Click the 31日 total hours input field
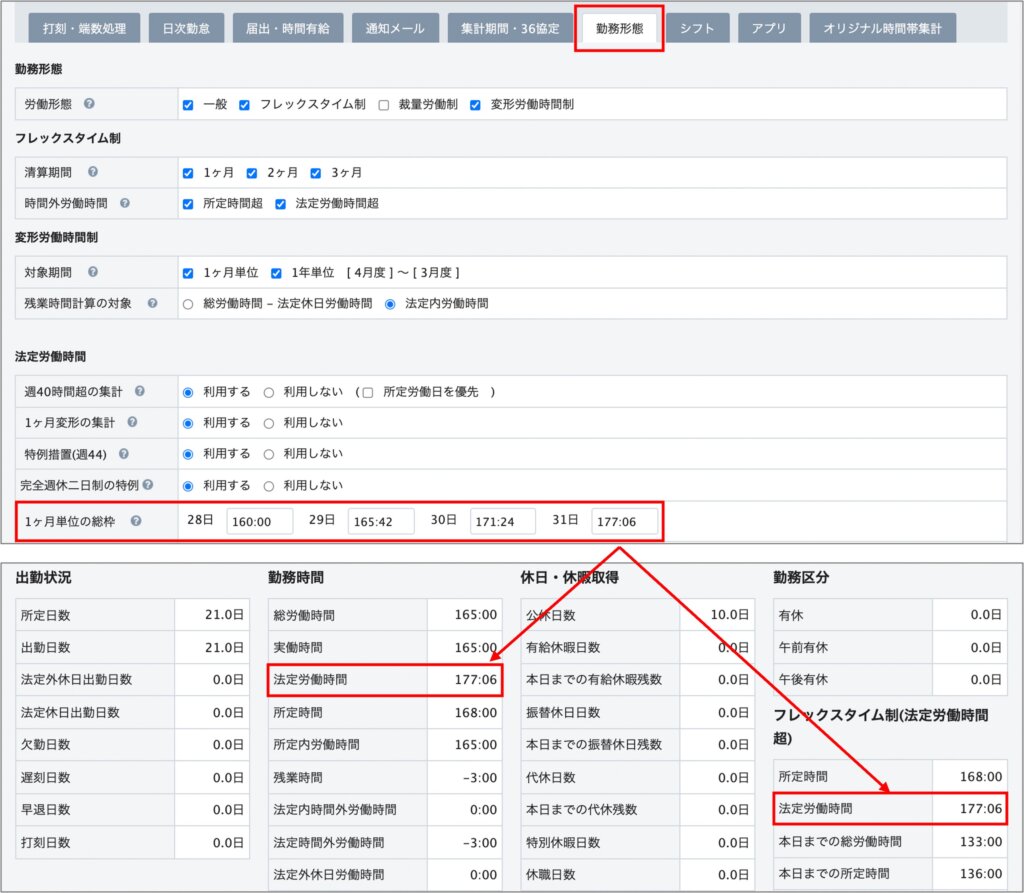This screenshot has width=1024, height=893. 624,521
